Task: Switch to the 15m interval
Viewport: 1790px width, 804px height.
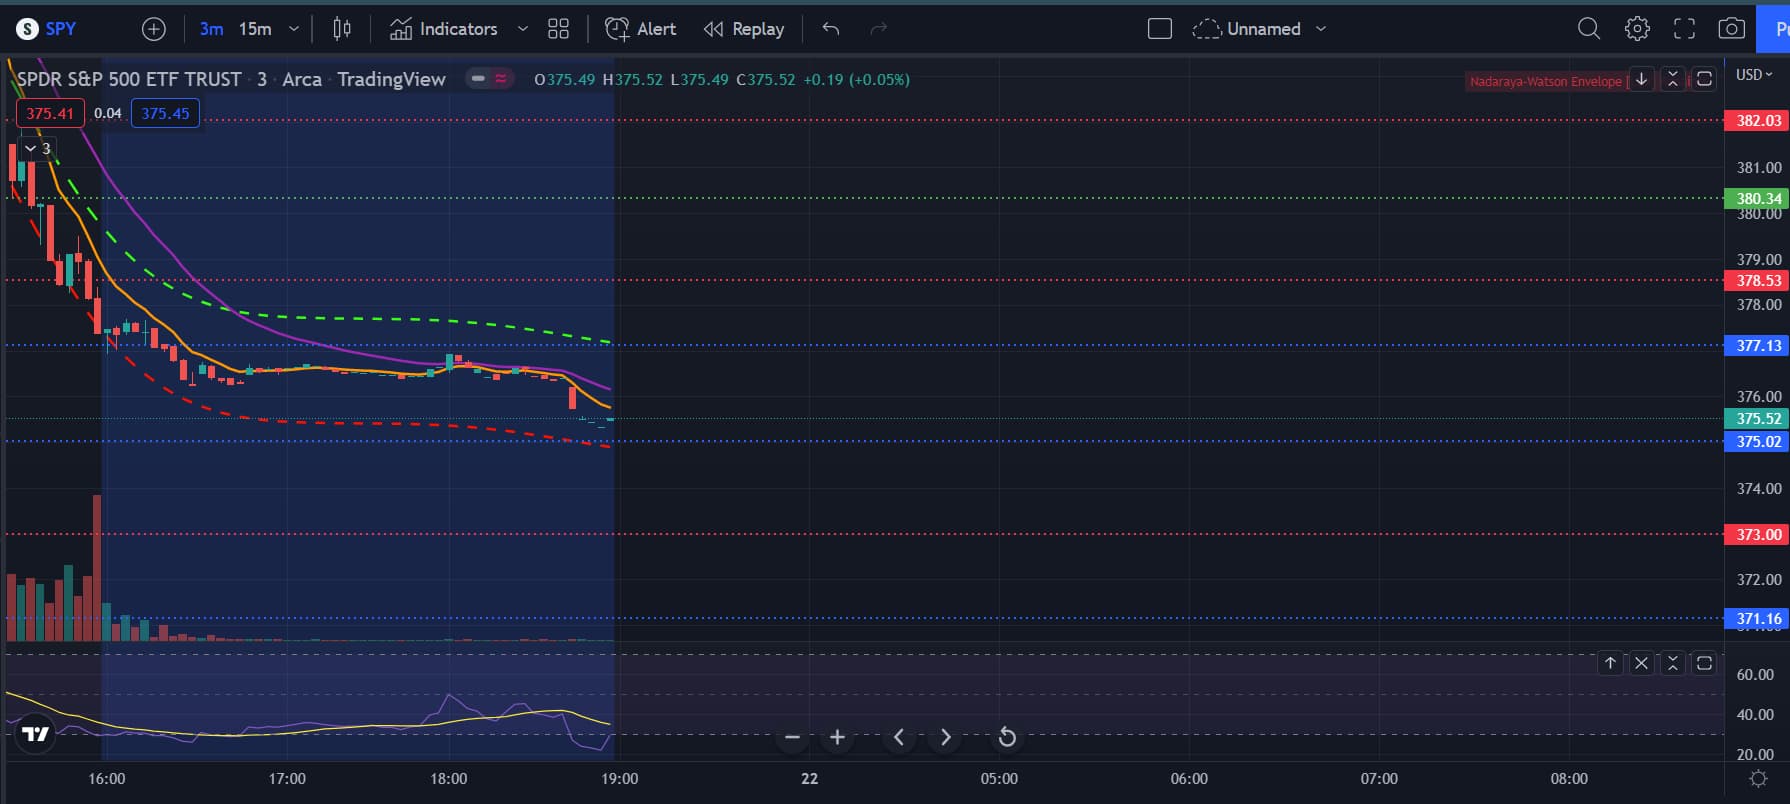Action: tap(255, 29)
